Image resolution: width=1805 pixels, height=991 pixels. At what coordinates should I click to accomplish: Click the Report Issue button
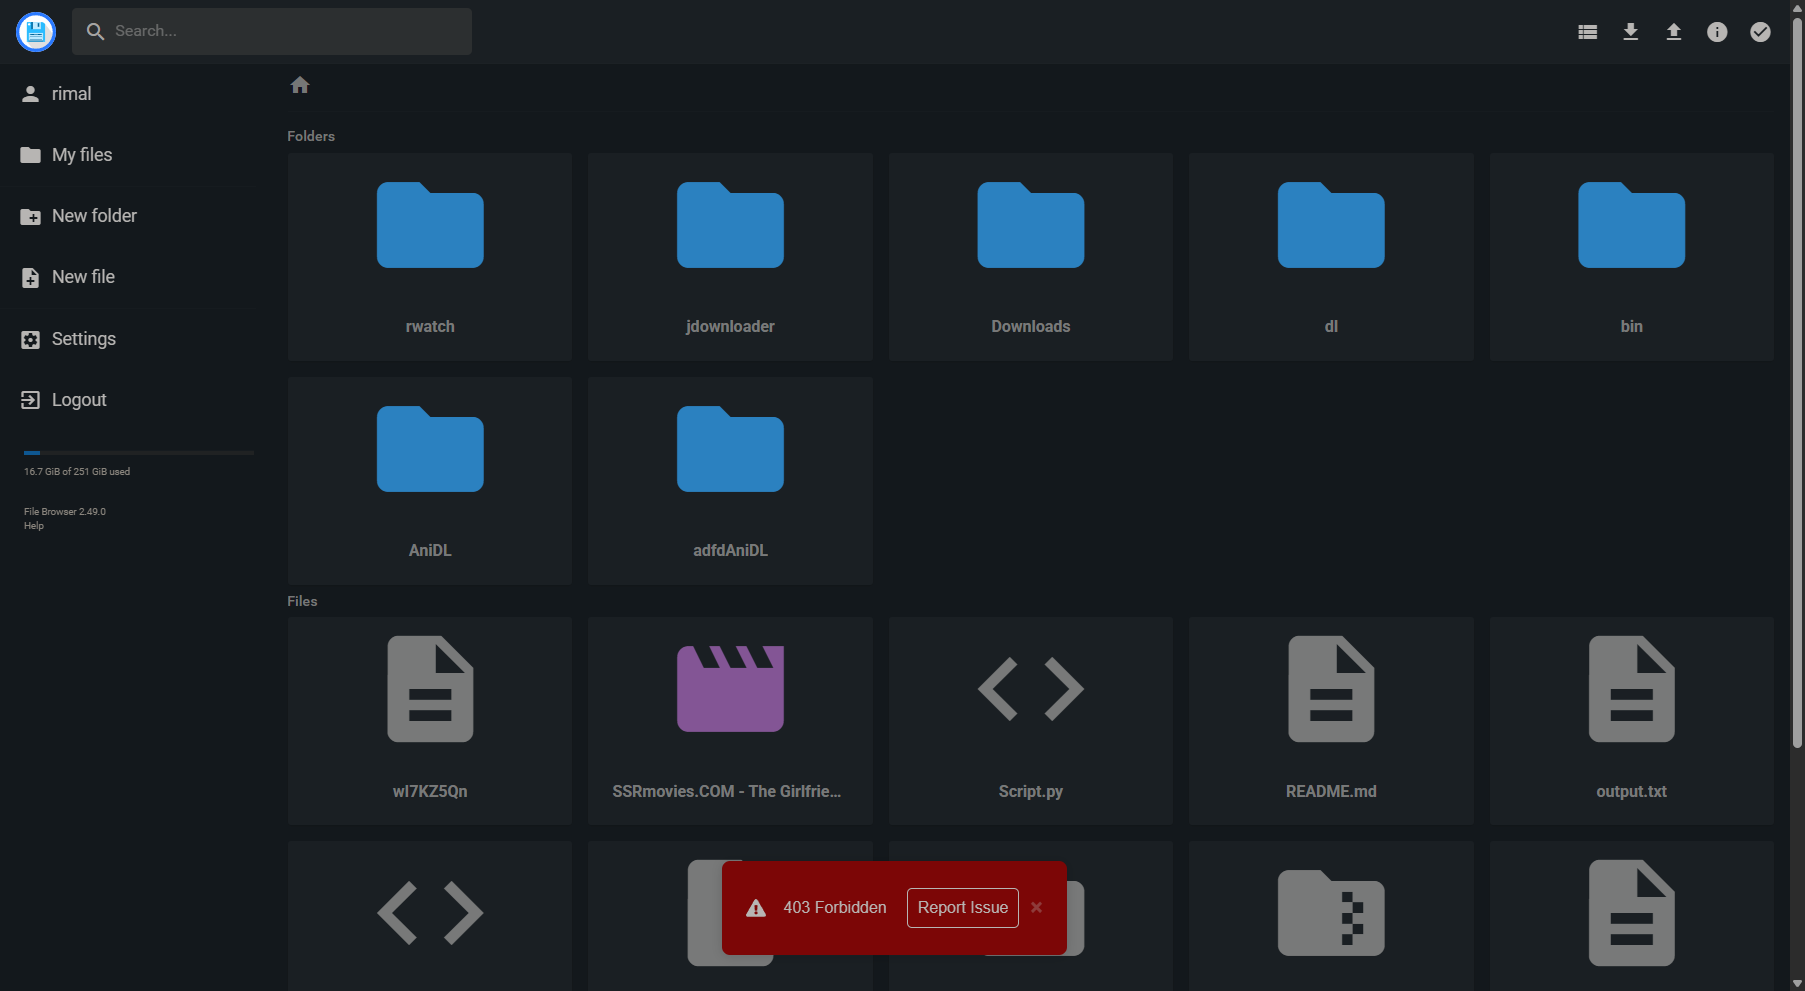pos(963,908)
